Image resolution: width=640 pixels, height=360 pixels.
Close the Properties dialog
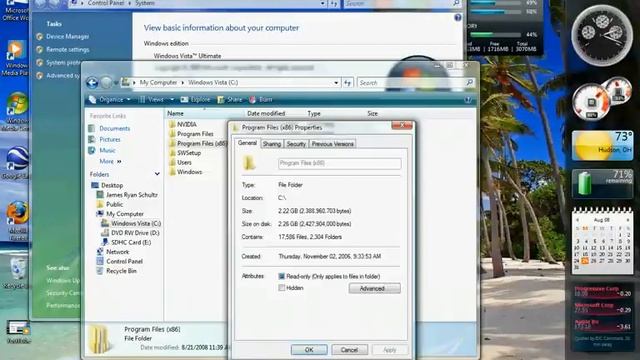402,125
